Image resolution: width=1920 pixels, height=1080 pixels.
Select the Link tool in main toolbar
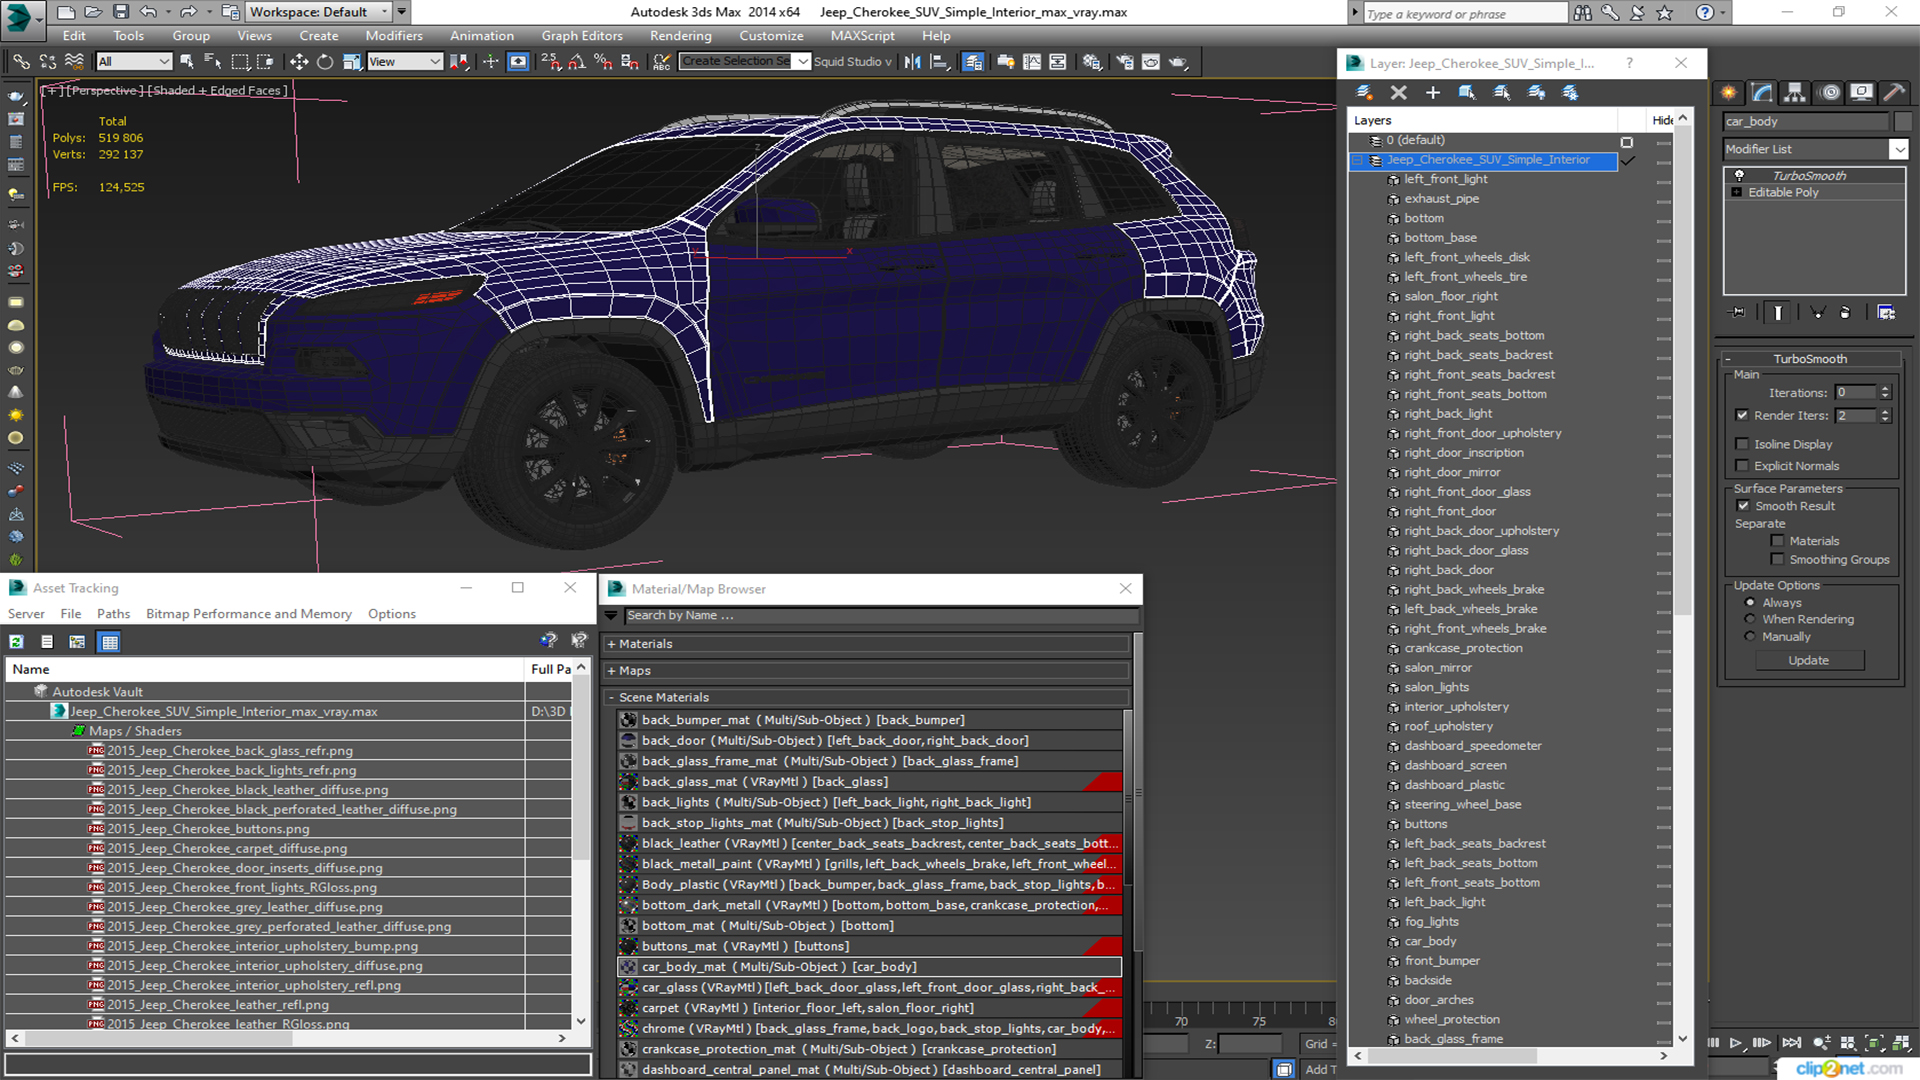point(21,62)
